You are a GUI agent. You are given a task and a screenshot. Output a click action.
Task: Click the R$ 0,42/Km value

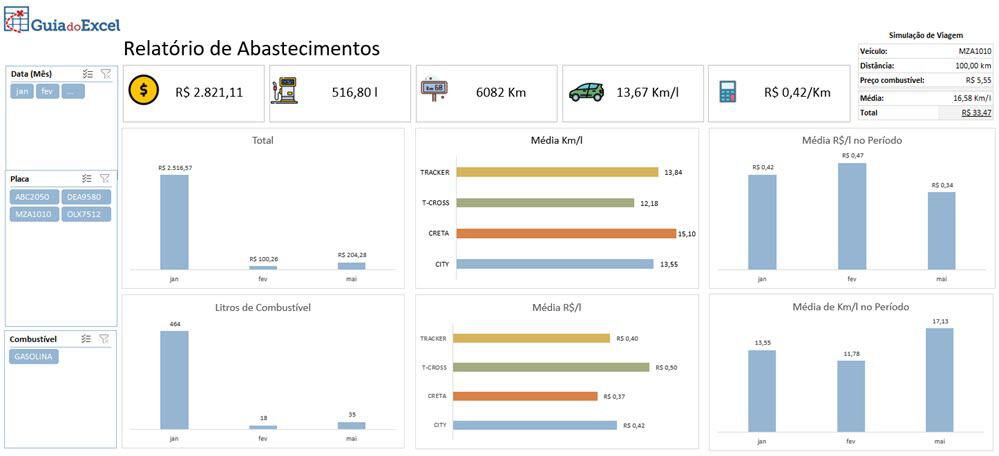(798, 92)
